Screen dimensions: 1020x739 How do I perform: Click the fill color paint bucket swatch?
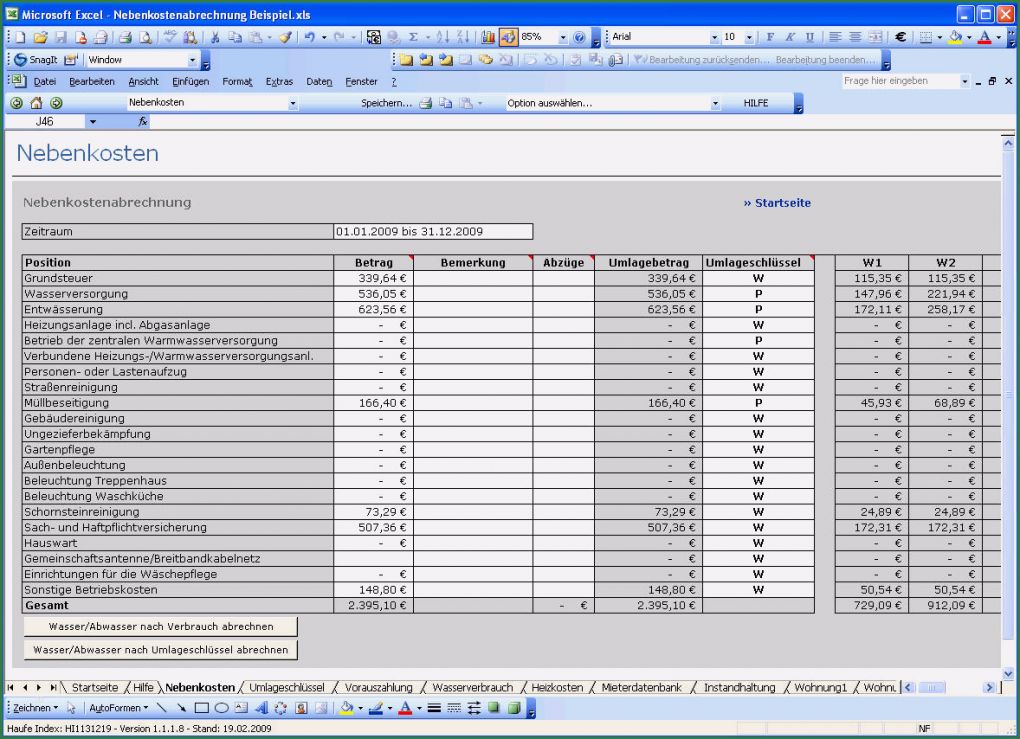click(956, 37)
